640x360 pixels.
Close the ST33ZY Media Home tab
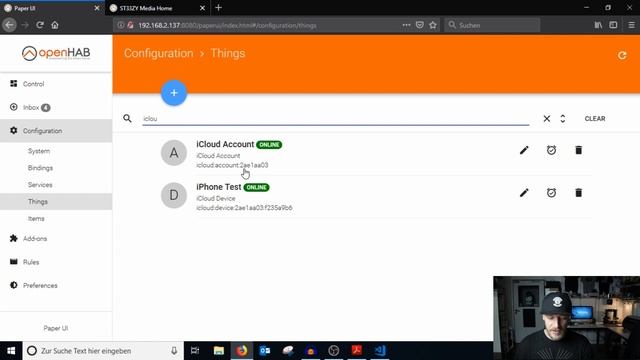202,8
